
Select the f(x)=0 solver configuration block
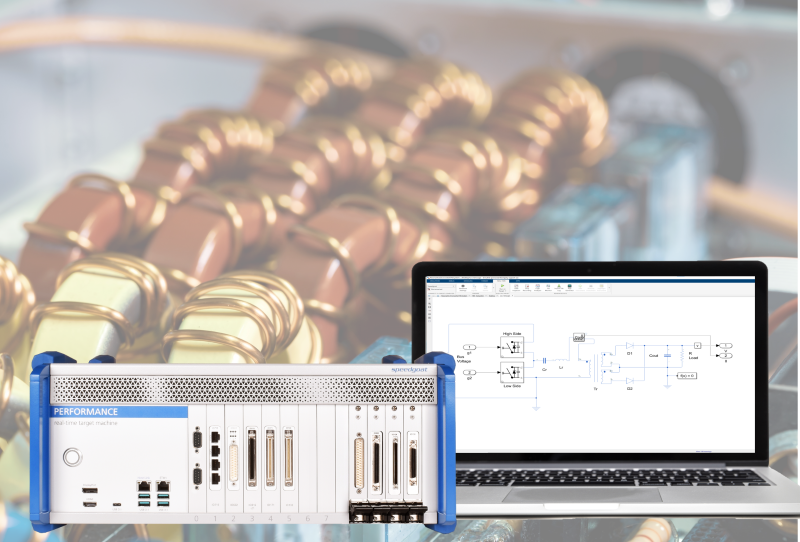(687, 376)
